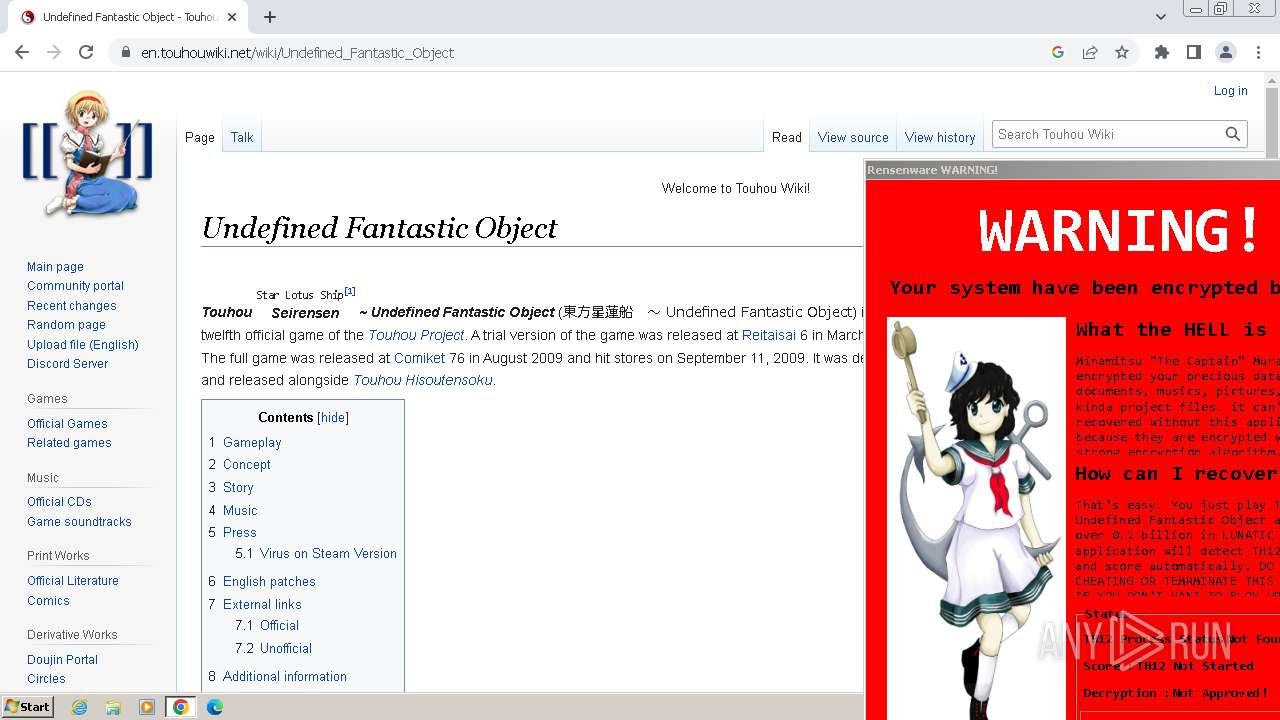
Task: Close the Undefined Fantastic Object browser tab
Action: click(x=232, y=17)
